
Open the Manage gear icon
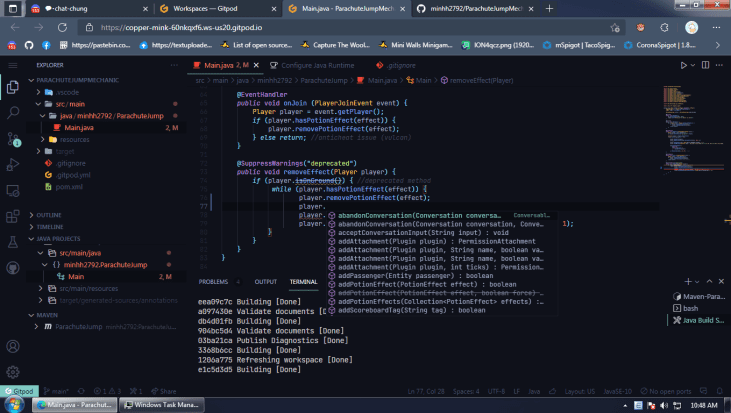tap(13, 372)
